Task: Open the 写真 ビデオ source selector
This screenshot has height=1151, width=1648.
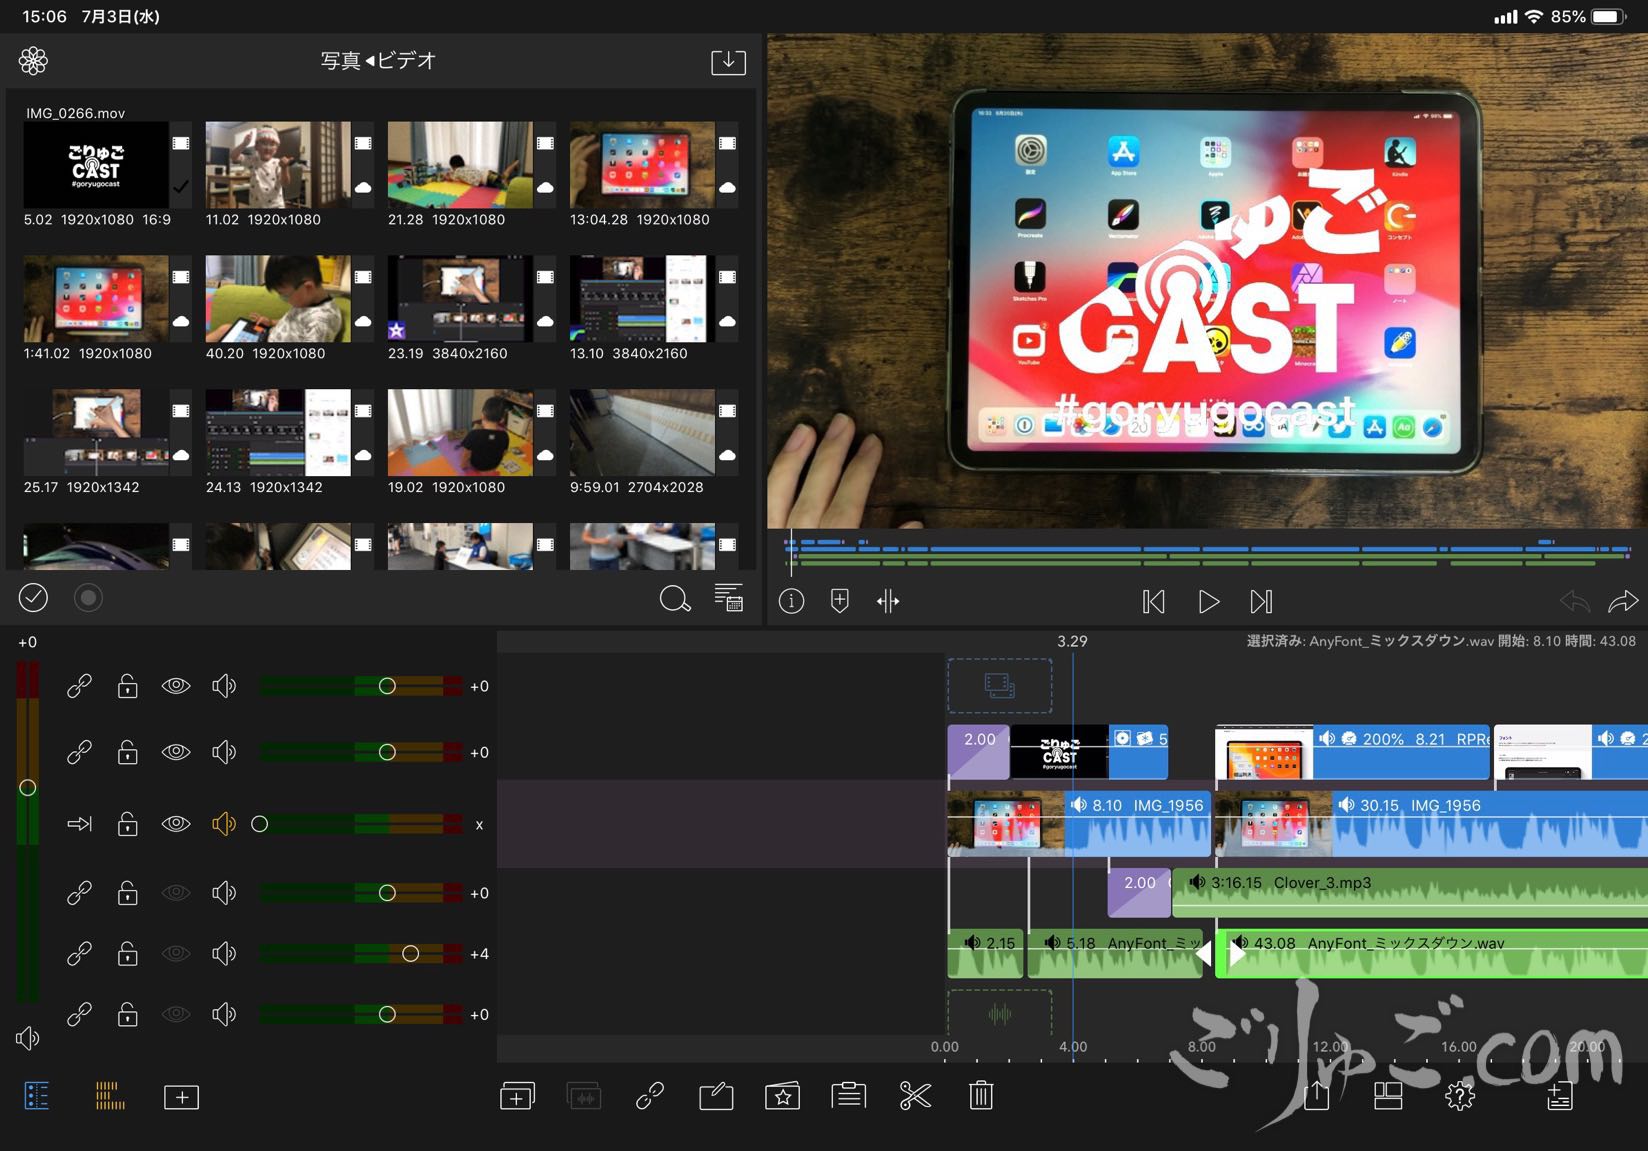Action: [x=378, y=61]
